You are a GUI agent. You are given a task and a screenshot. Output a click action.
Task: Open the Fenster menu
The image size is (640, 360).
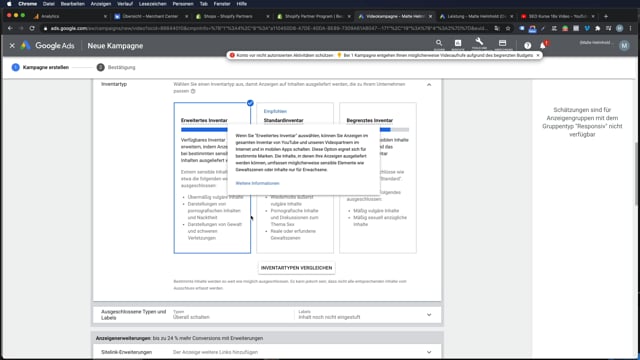(222, 4)
